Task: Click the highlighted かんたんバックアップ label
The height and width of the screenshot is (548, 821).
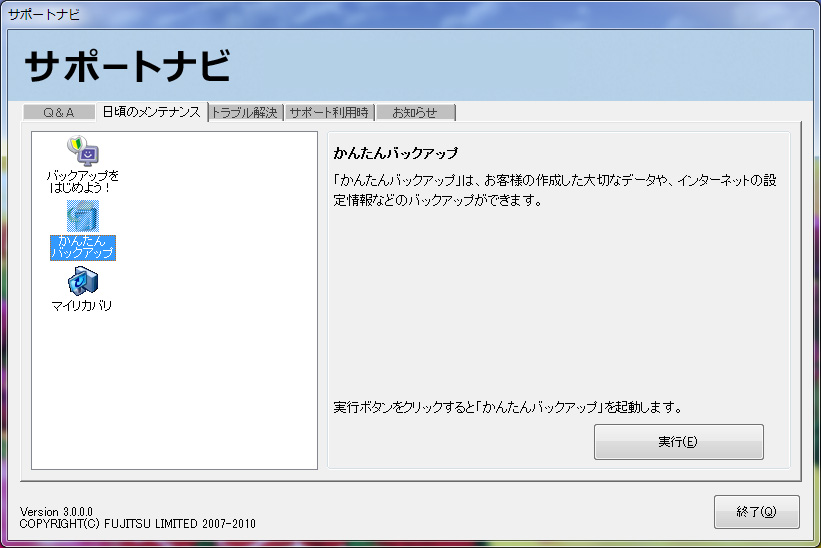Action: point(83,247)
